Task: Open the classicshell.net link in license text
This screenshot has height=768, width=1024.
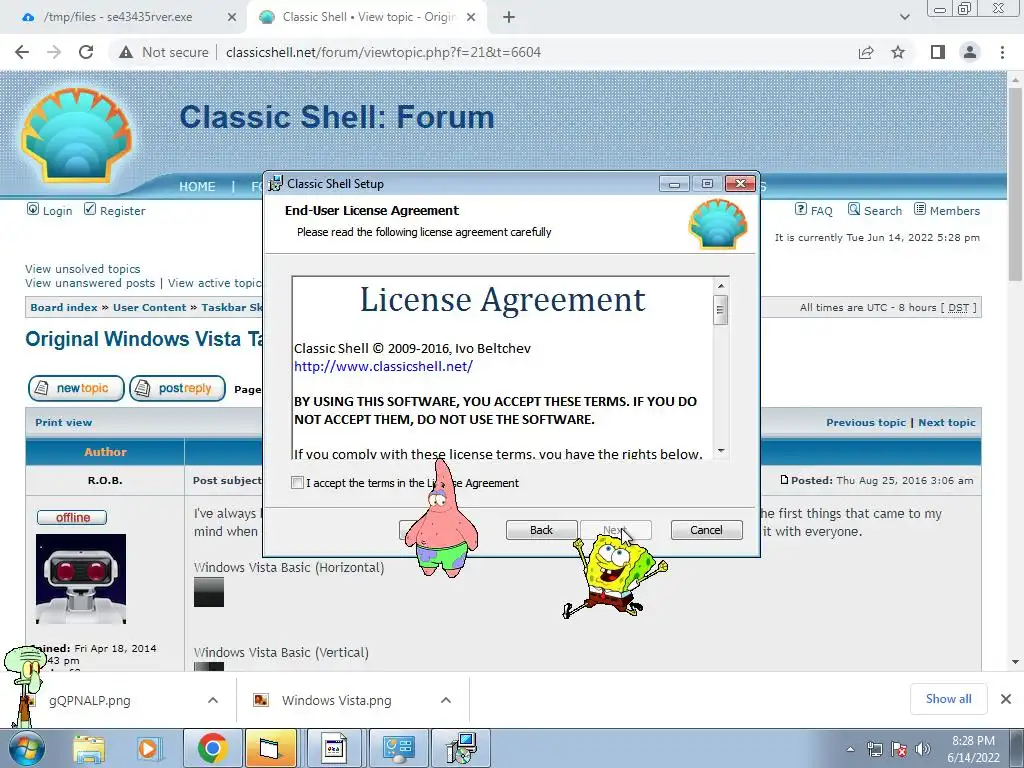Action: click(383, 366)
